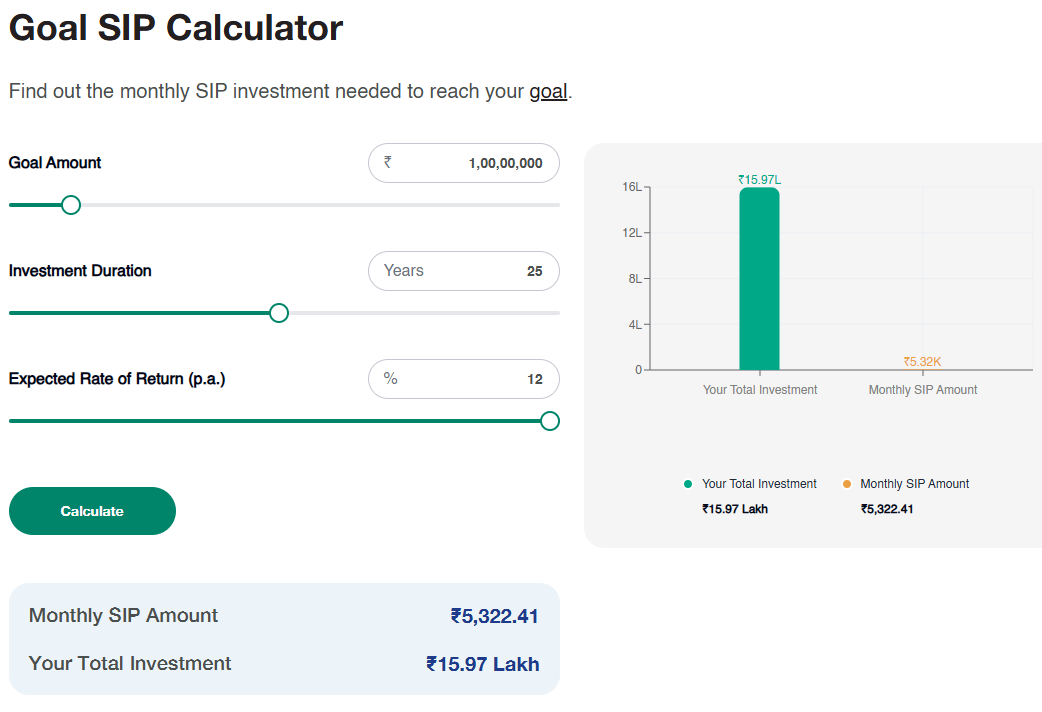Click the Monthly SIP Amount result ₹5,322.41
Viewport: 1042px width, 712px height.
(x=494, y=616)
